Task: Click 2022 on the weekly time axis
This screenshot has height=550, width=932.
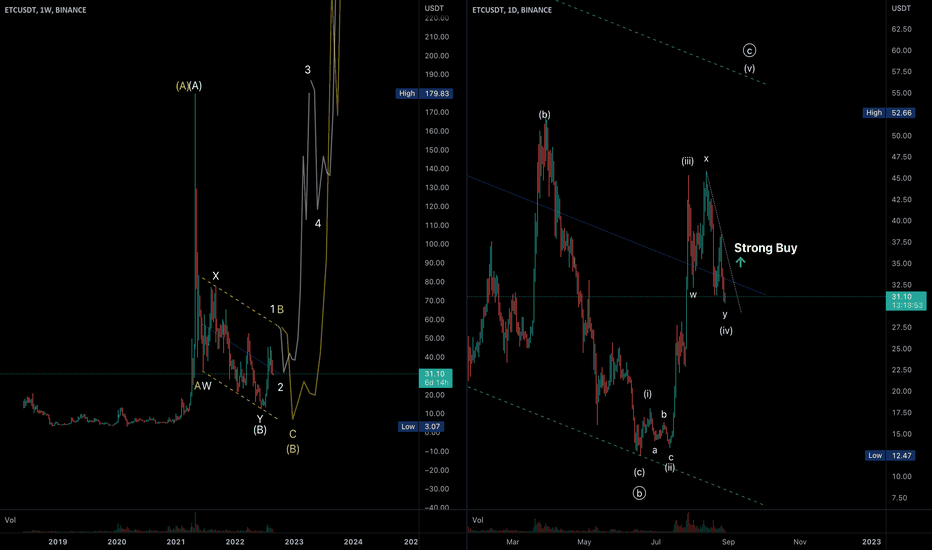Action: point(235,542)
